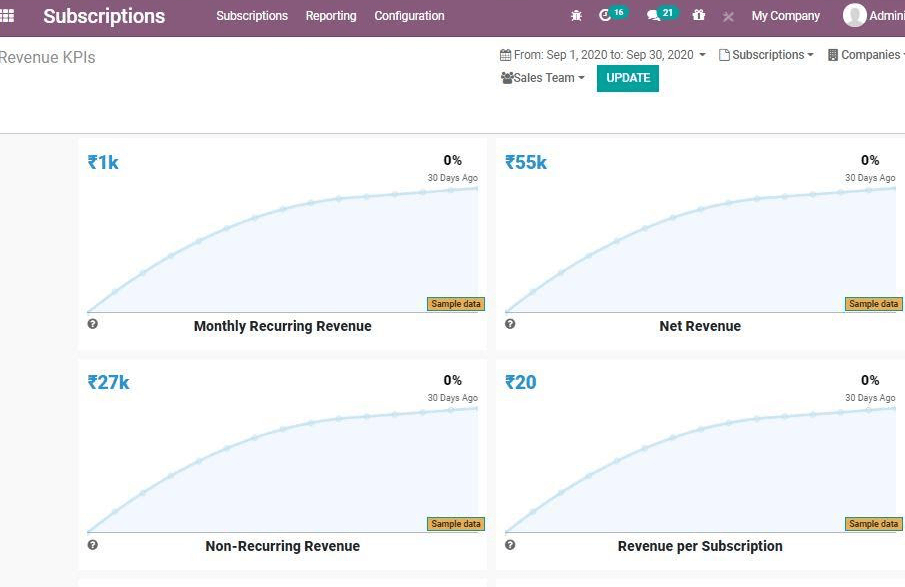Click the ₹55k value
This screenshot has width=905, height=587.
point(526,162)
